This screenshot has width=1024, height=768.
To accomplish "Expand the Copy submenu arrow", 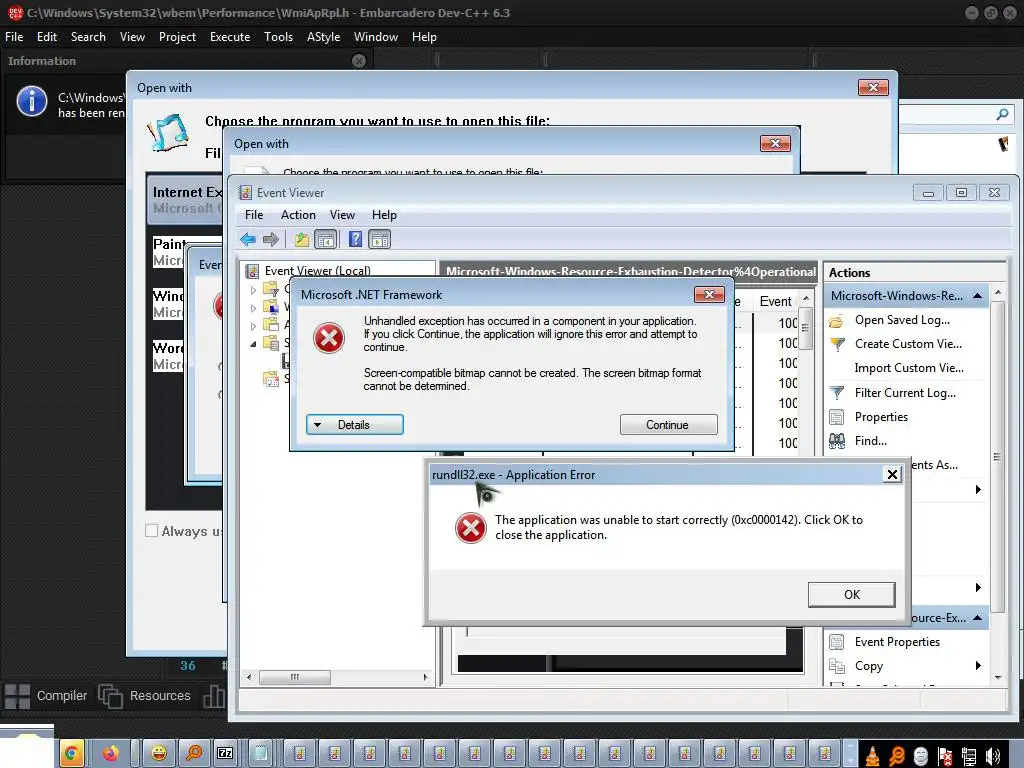I will pyautogui.click(x=978, y=666).
